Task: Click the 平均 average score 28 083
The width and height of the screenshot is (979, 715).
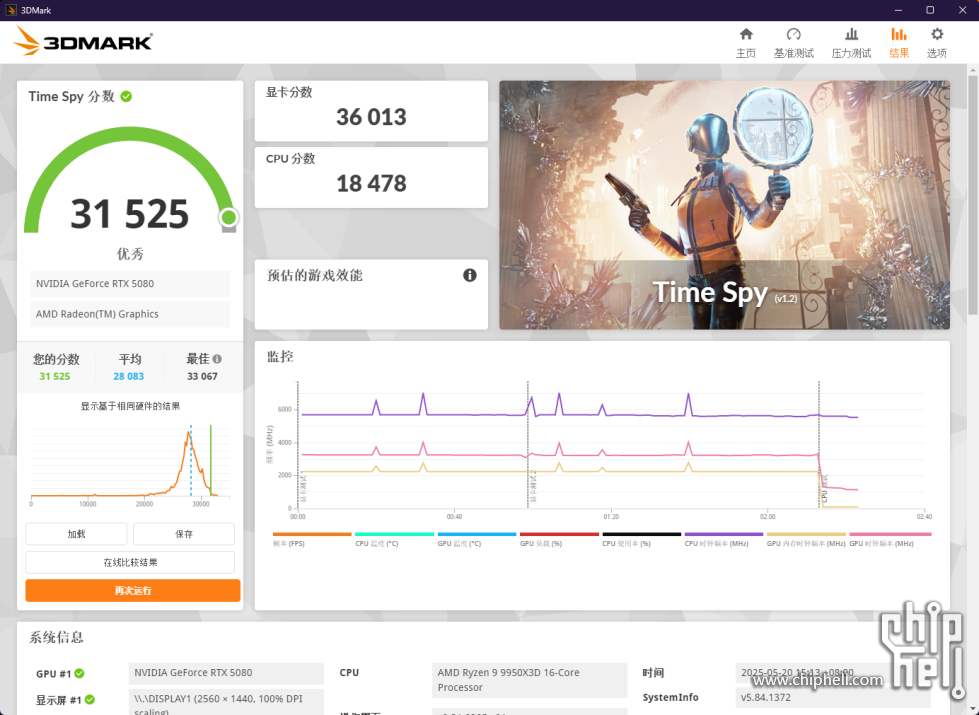Action: [x=129, y=377]
